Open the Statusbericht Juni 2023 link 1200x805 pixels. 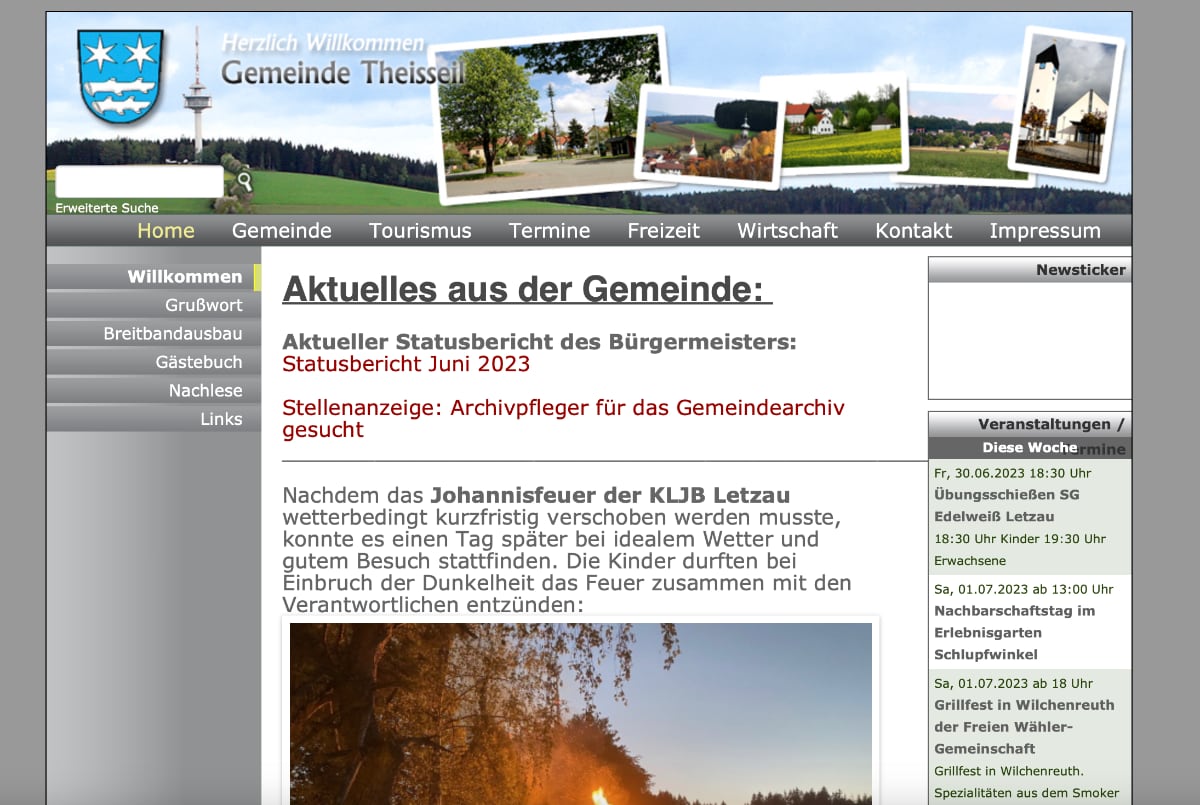click(406, 364)
